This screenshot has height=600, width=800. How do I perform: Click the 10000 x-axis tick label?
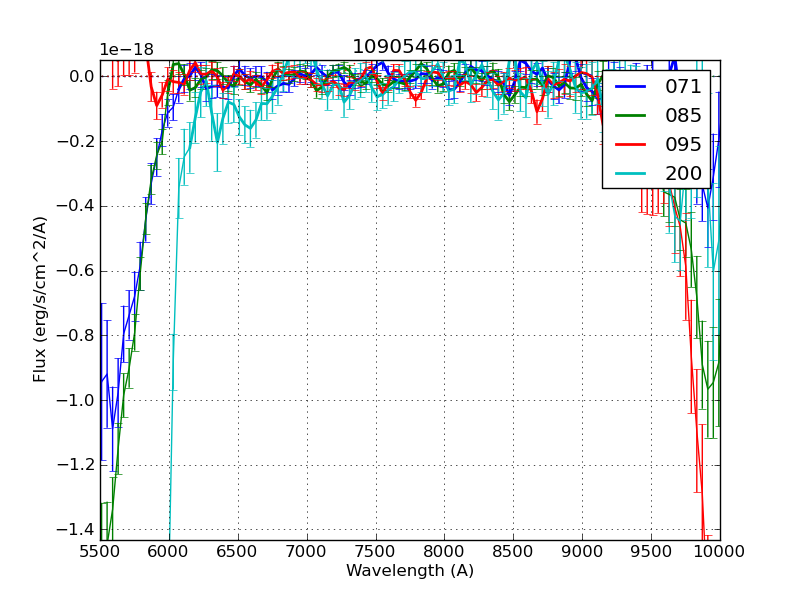tap(719, 551)
